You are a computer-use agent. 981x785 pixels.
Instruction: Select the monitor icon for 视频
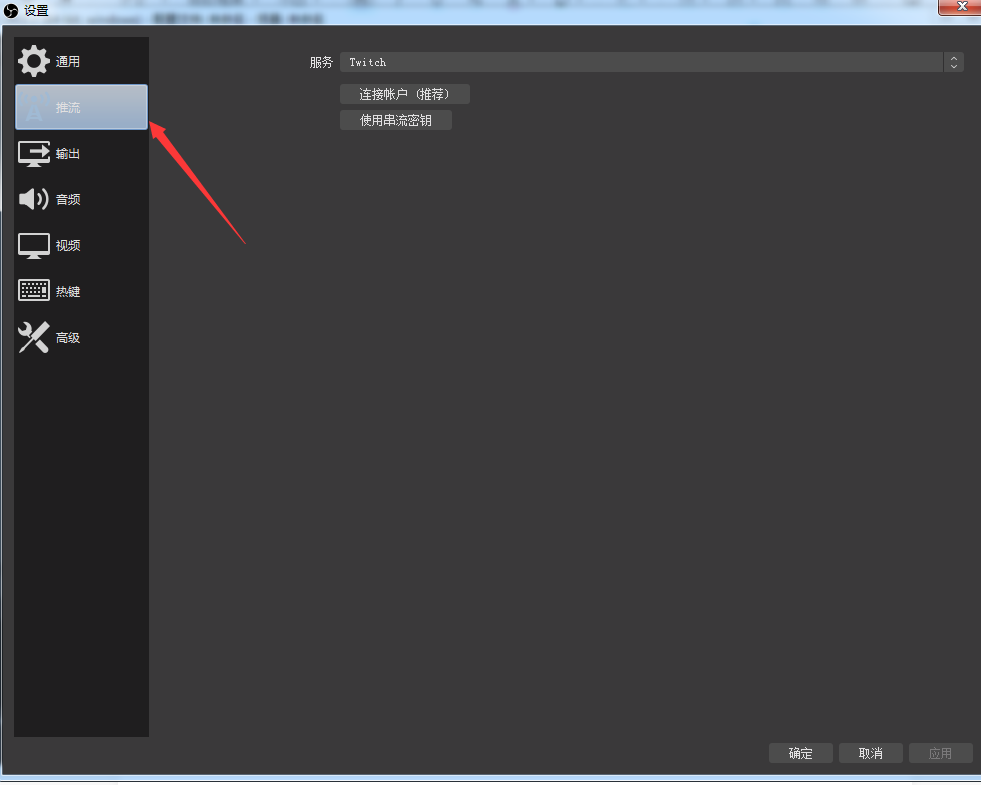click(33, 245)
